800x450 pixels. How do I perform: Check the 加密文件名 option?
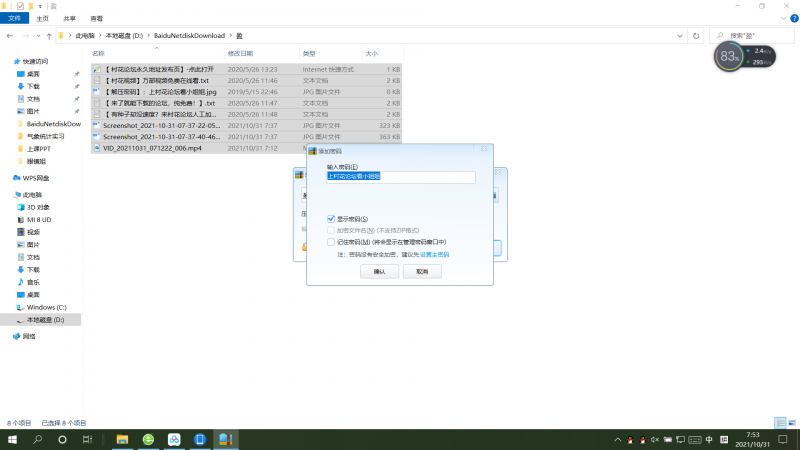[x=331, y=230]
